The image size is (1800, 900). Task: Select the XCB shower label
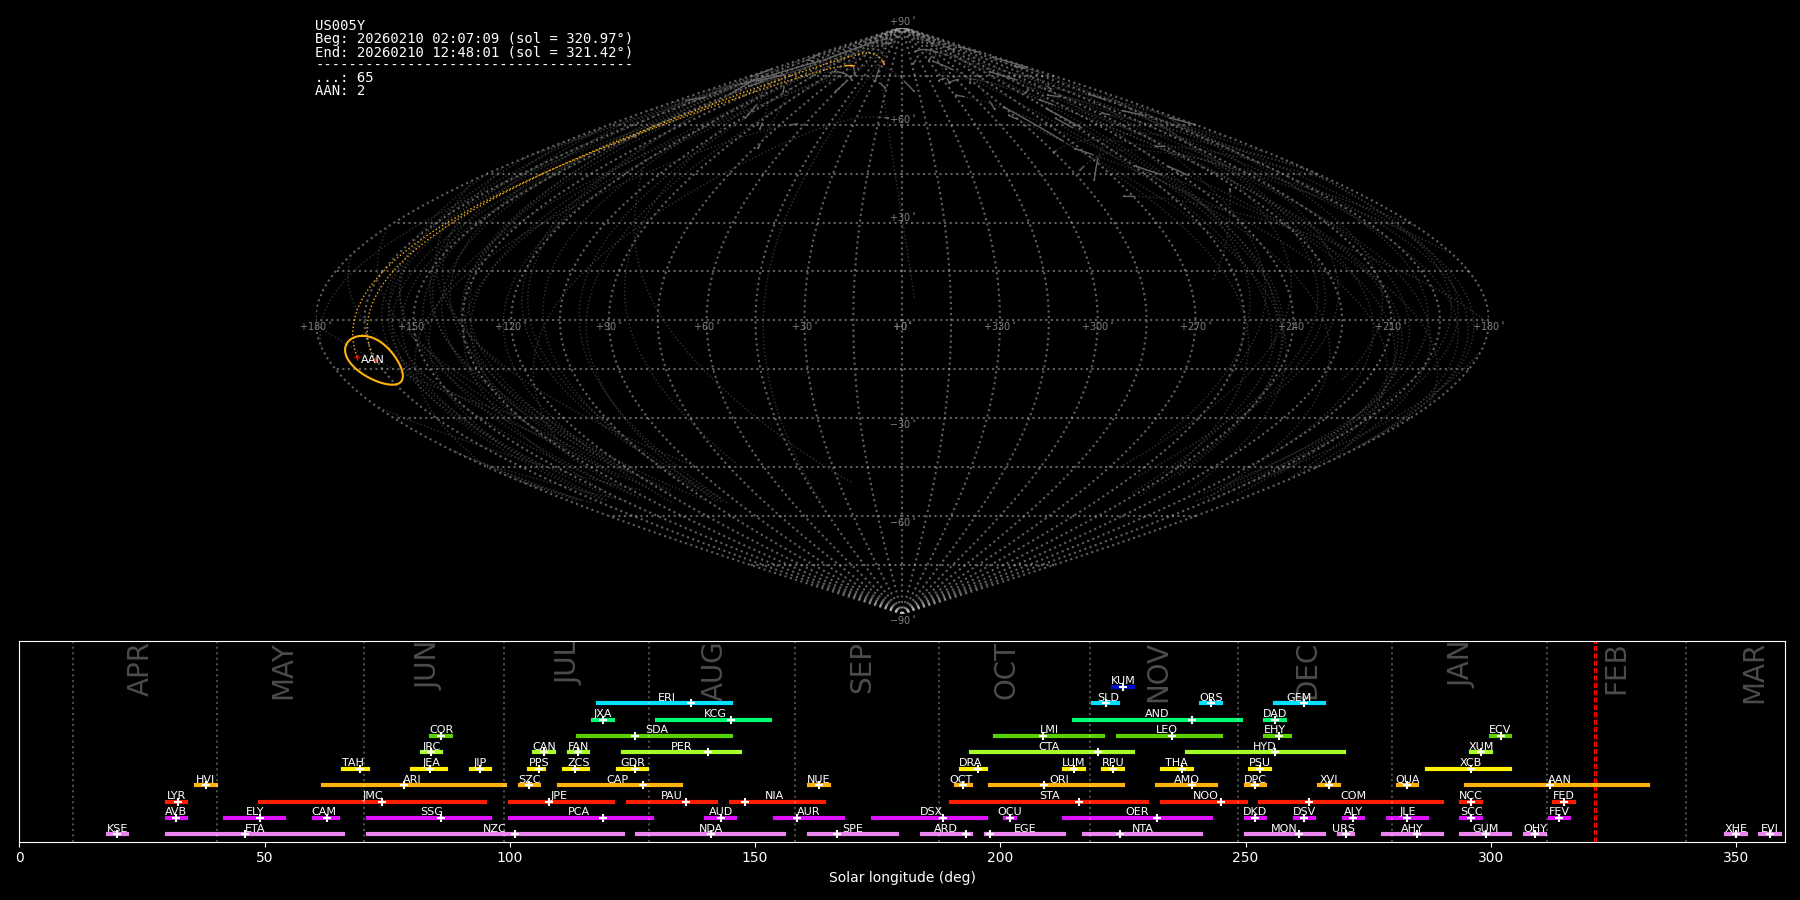point(1470,763)
